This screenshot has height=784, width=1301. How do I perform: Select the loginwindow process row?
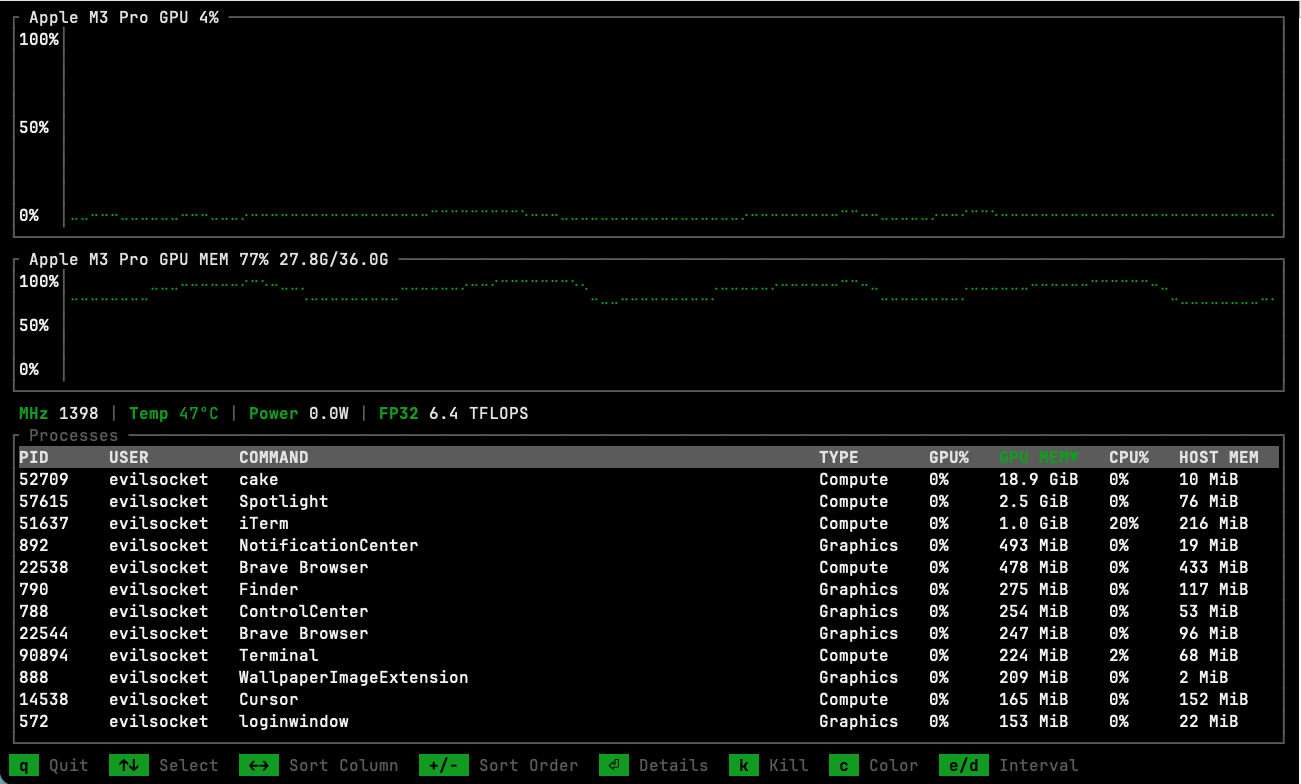[x=649, y=721]
